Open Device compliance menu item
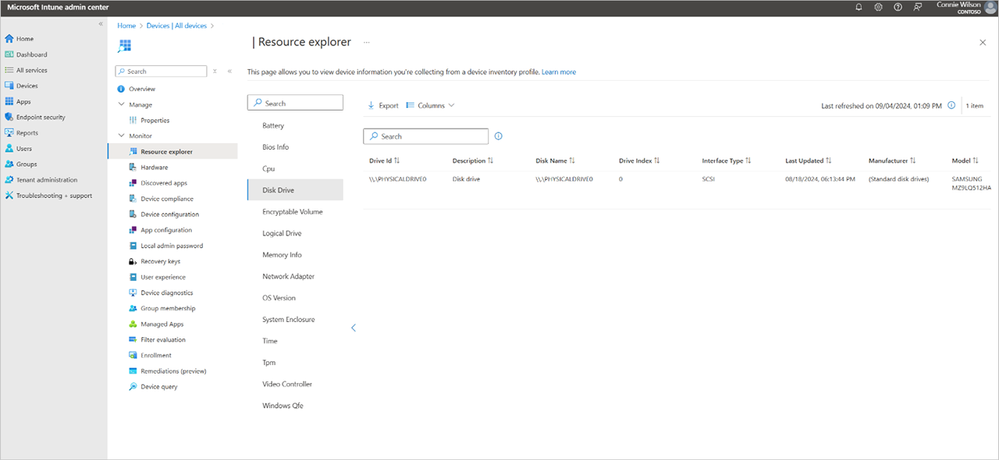Screen dimensions: 999x460 pyautogui.click(x=166, y=199)
